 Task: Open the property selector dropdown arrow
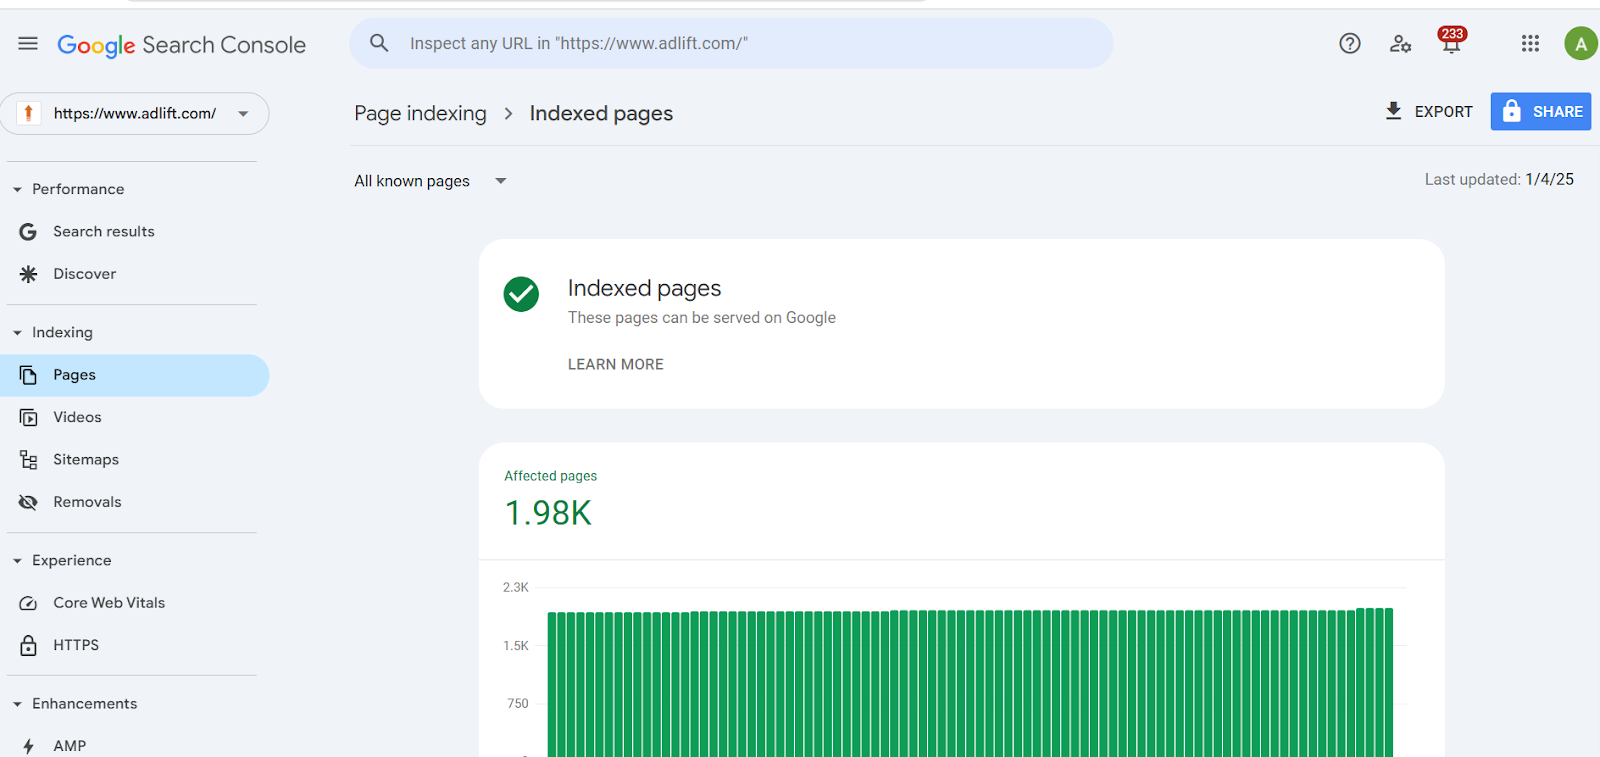pyautogui.click(x=243, y=114)
